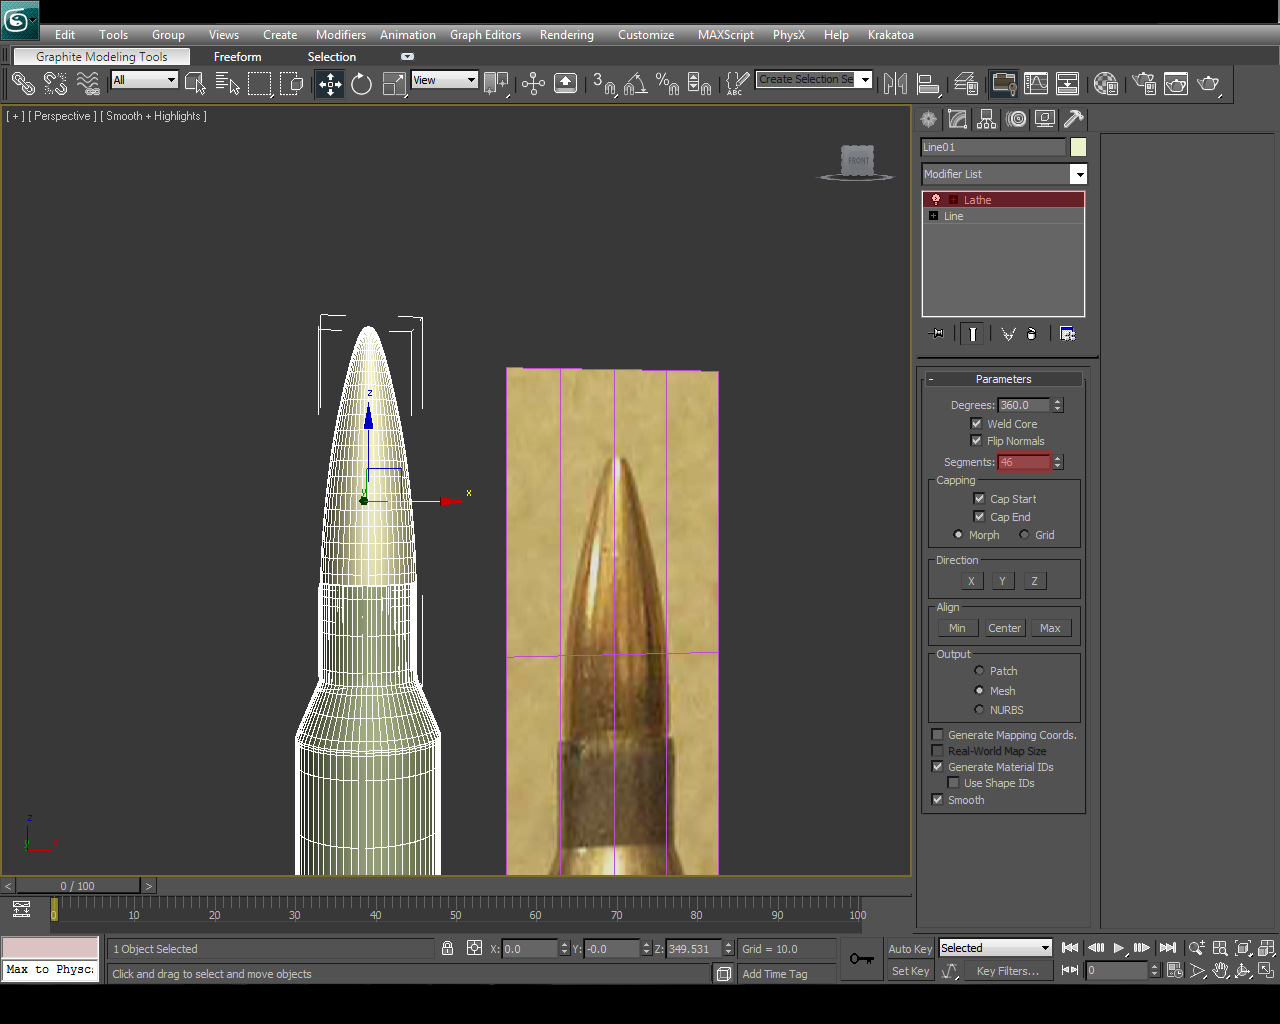The width and height of the screenshot is (1280, 1024).
Task: Open the Rendering menu
Action: pos(566,34)
